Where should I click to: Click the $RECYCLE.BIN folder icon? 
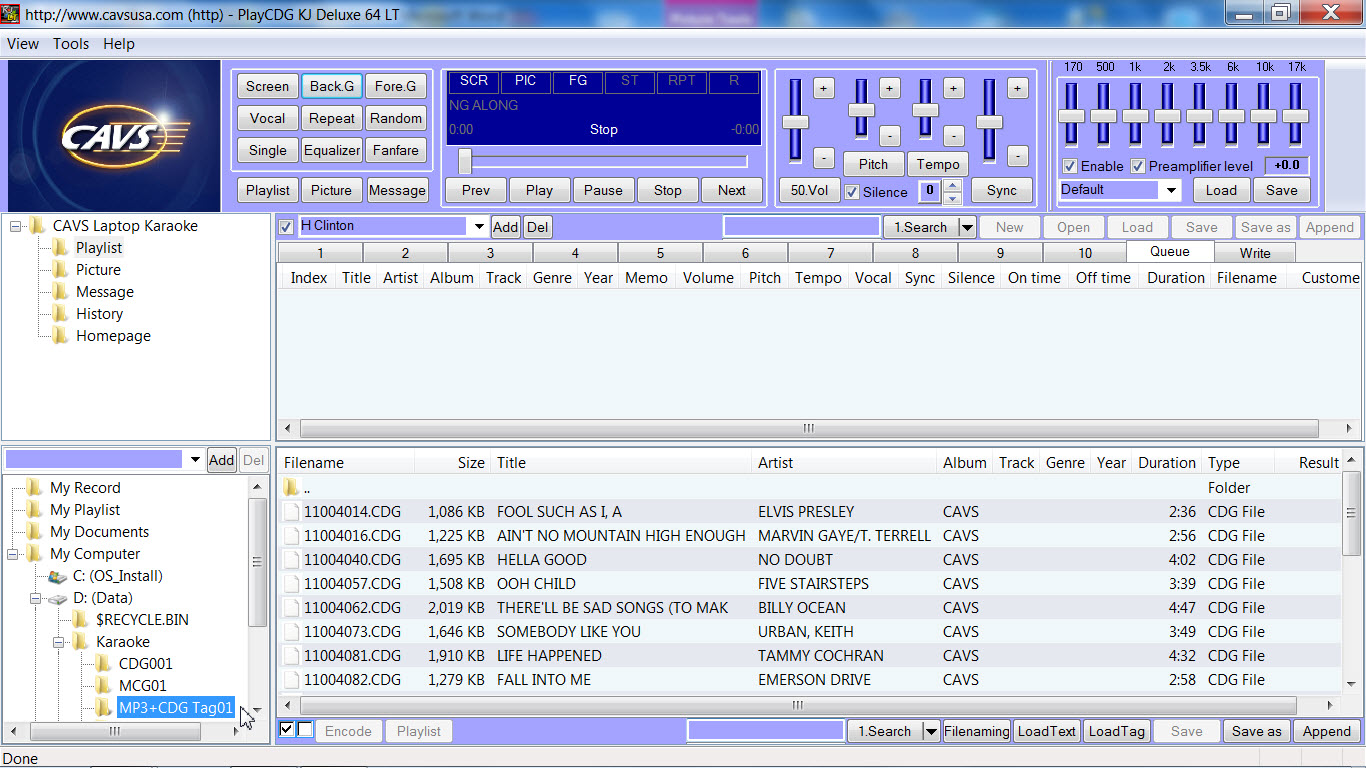81,620
